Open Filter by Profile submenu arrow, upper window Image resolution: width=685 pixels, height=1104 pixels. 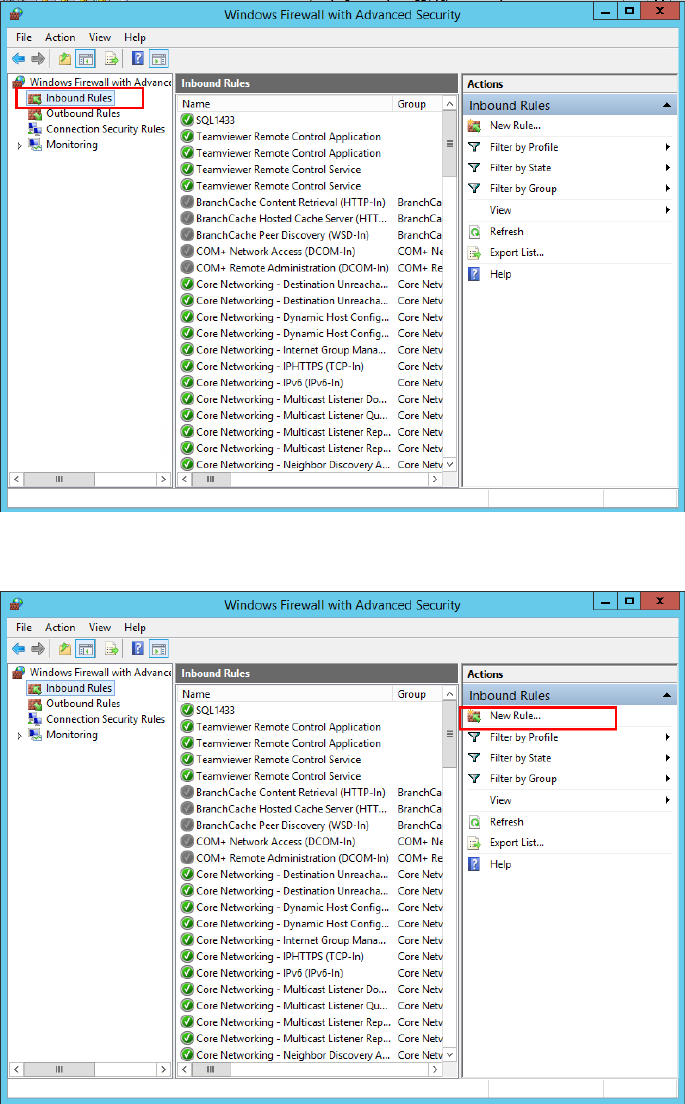point(667,147)
